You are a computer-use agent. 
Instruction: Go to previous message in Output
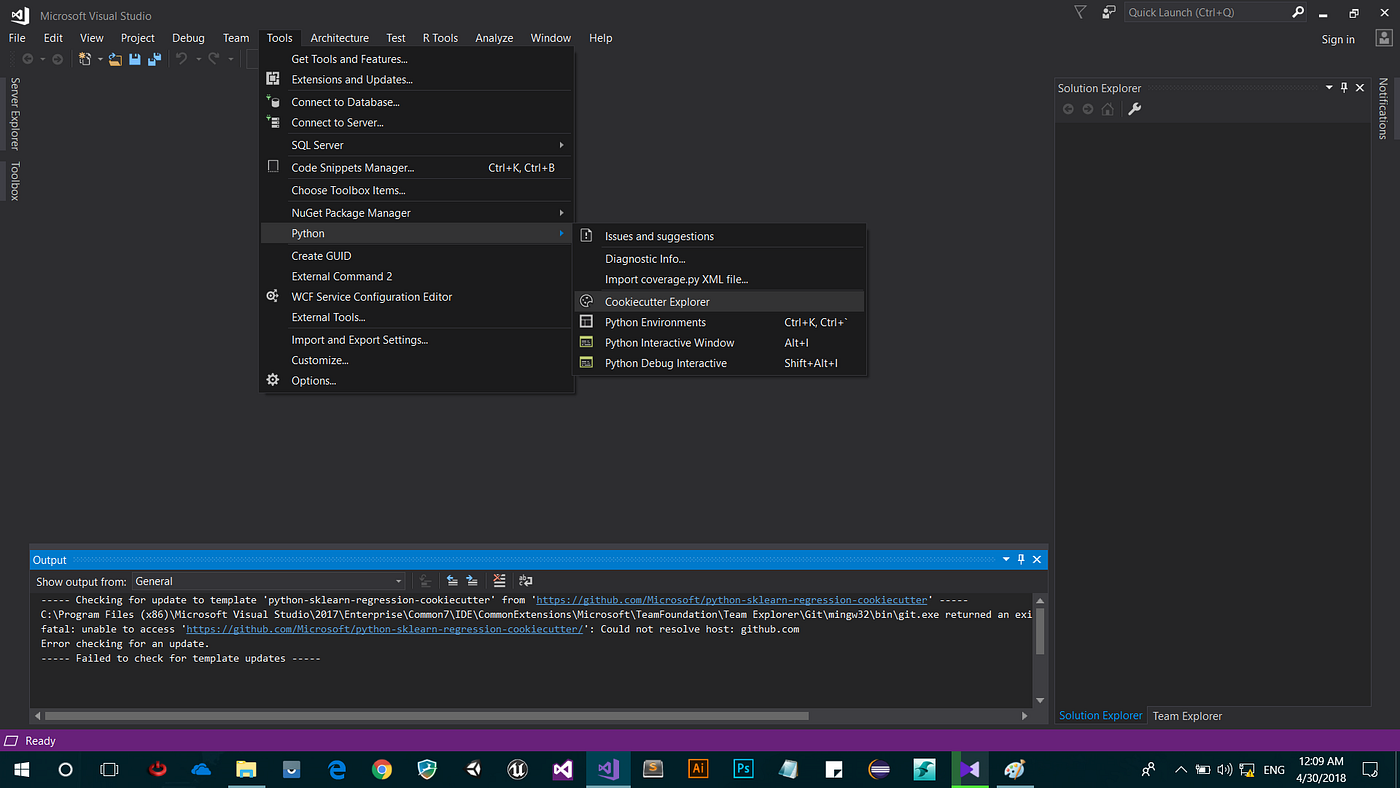coord(452,581)
